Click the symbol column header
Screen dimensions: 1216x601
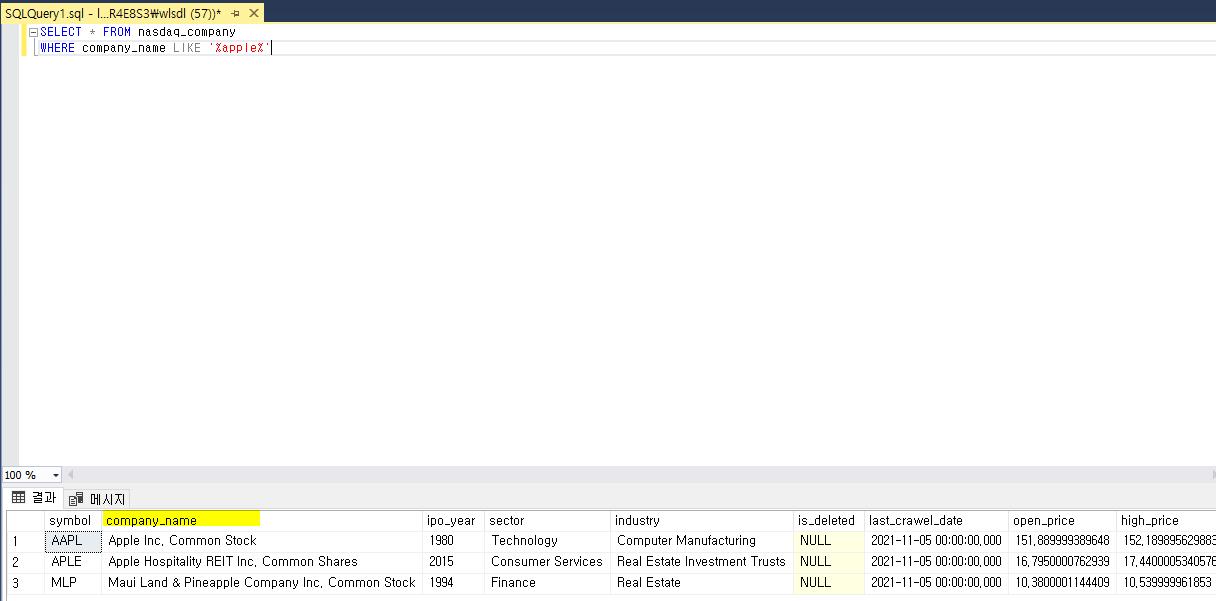73,520
